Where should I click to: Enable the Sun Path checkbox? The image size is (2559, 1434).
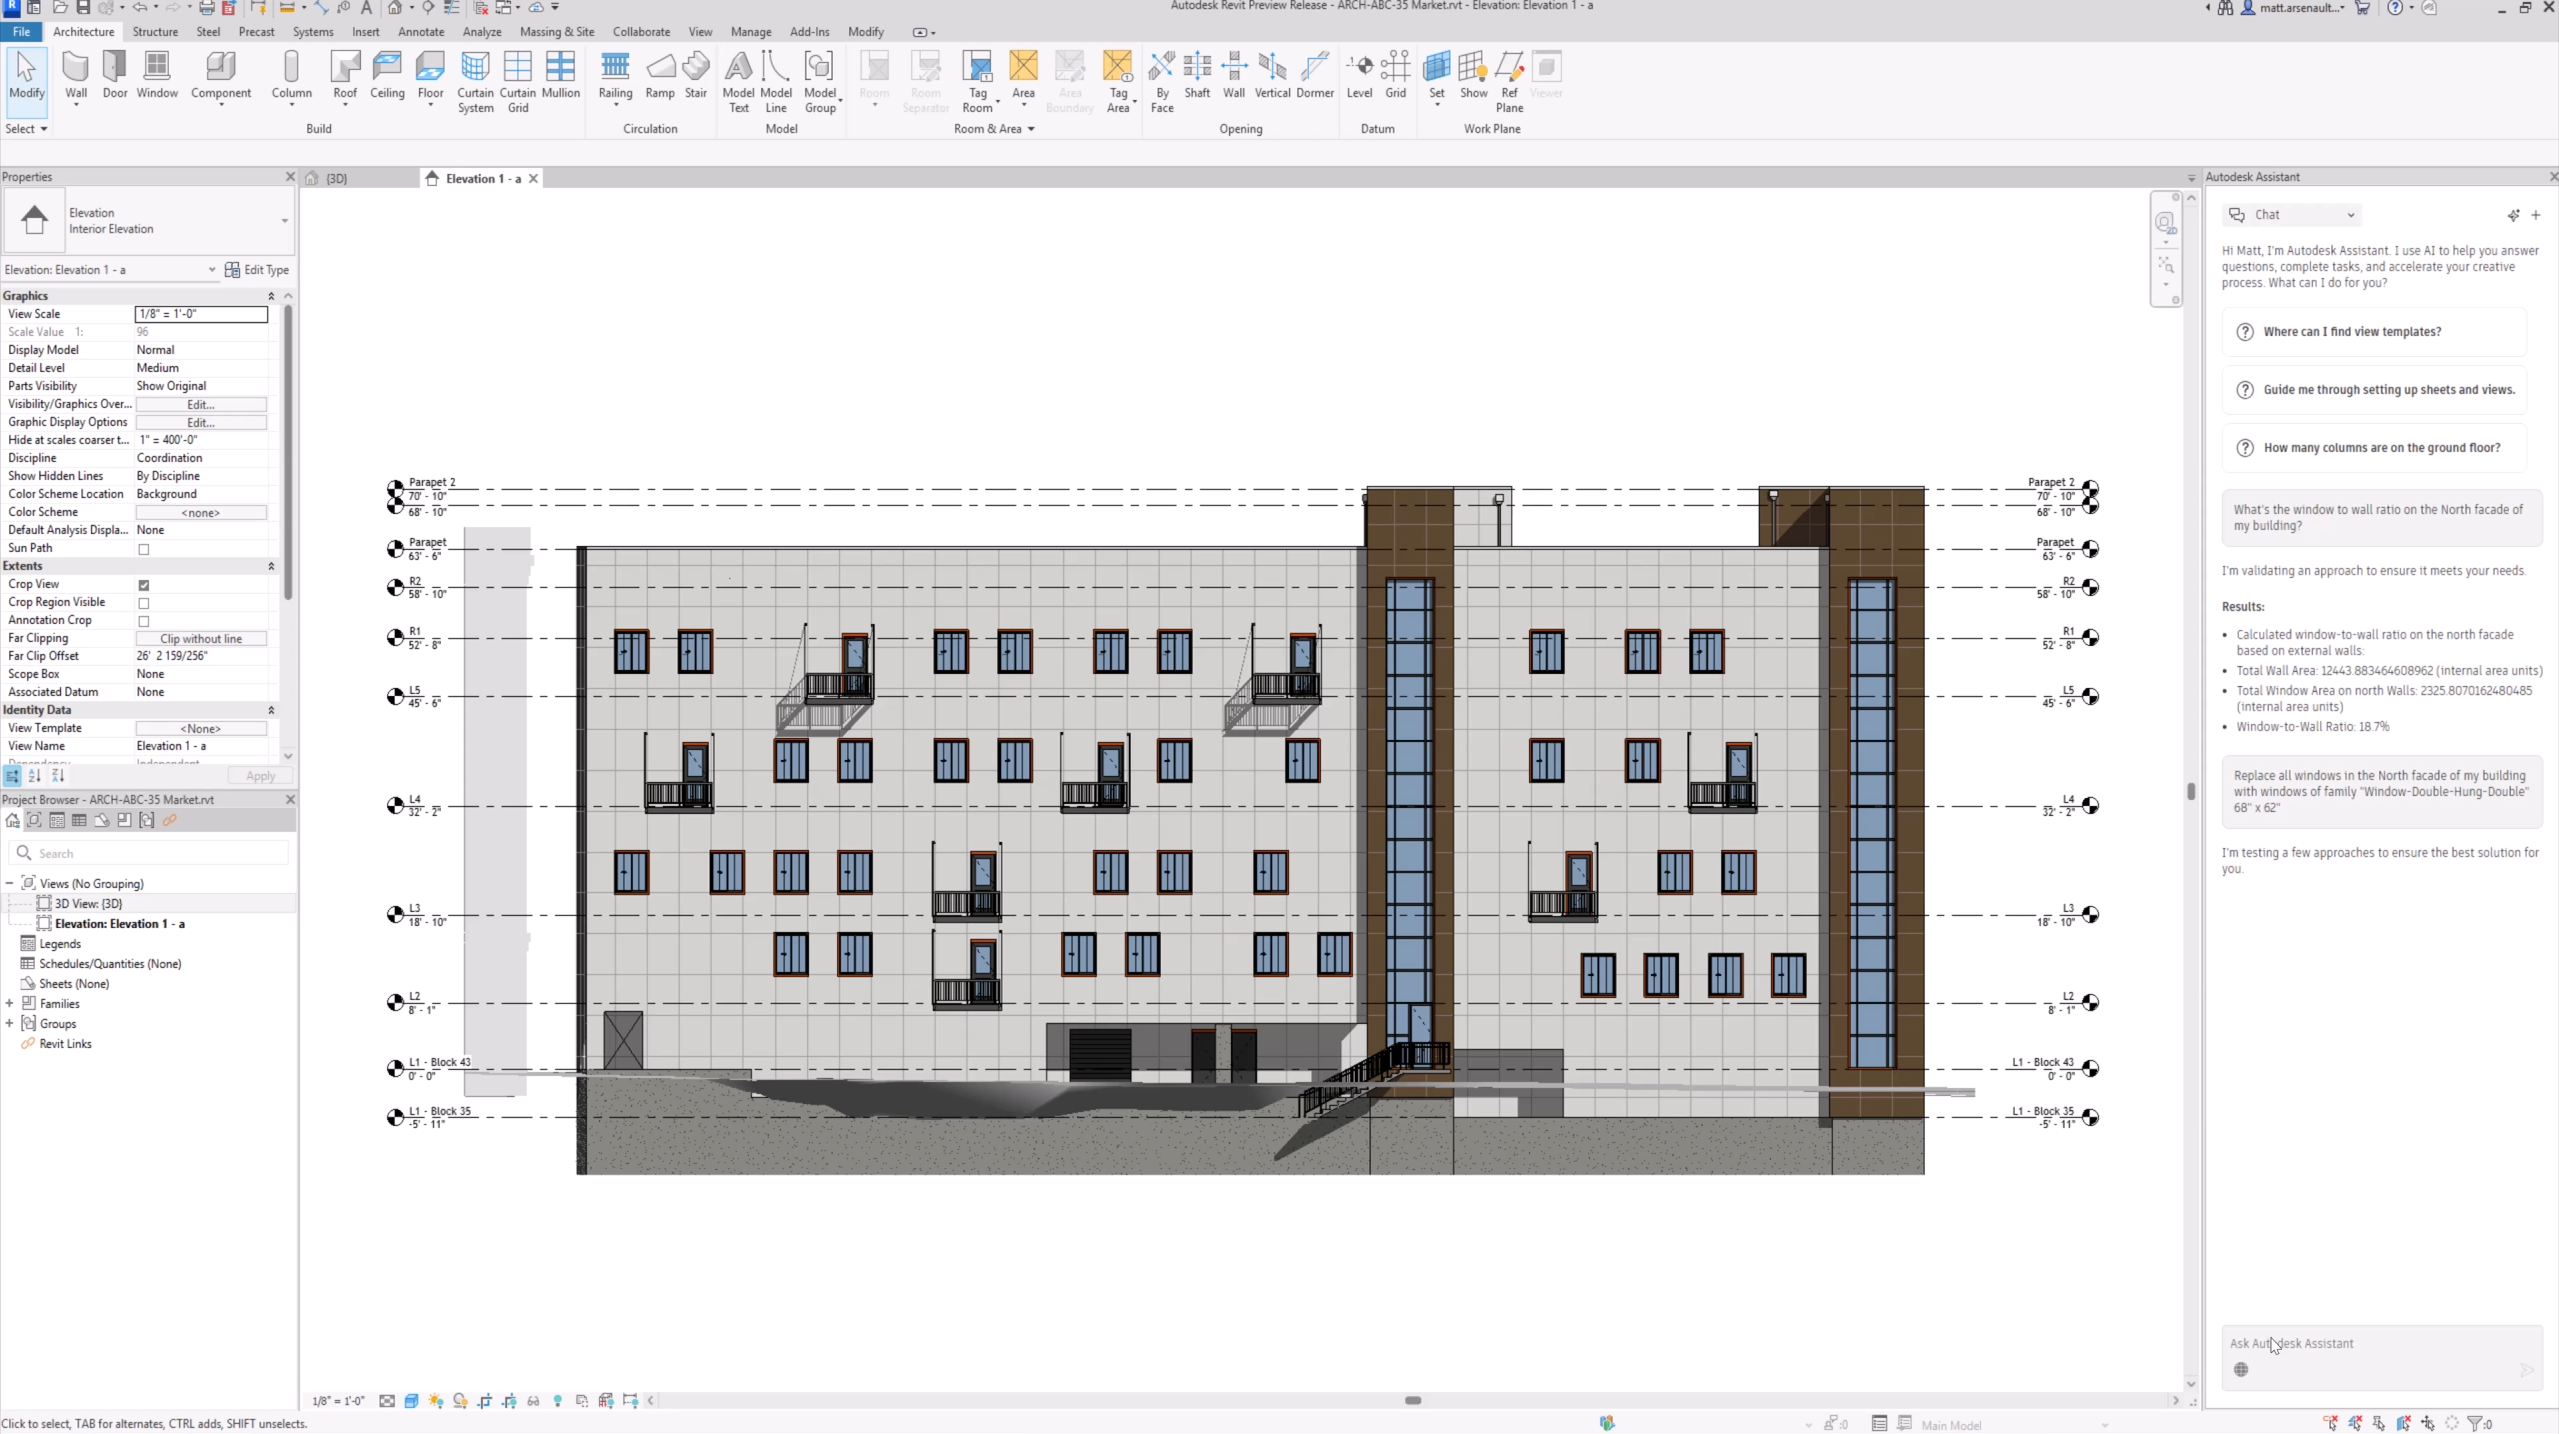pos(144,549)
